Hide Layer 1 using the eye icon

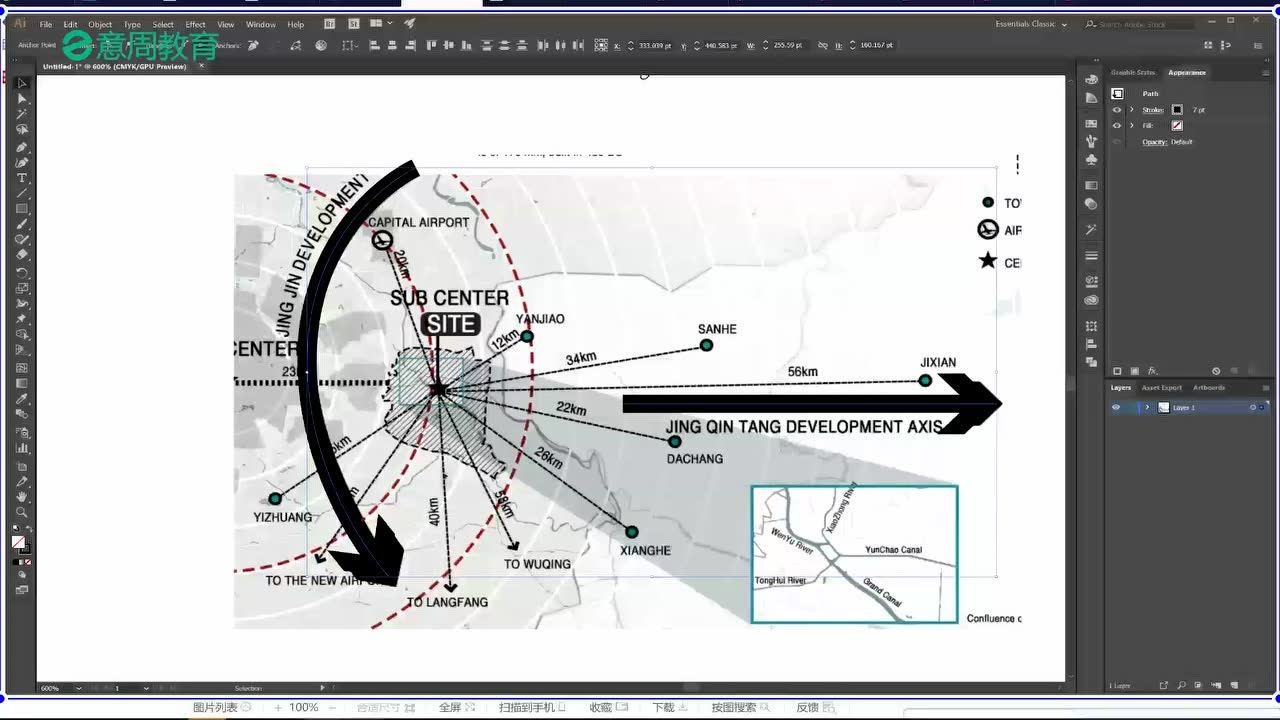coord(1117,408)
